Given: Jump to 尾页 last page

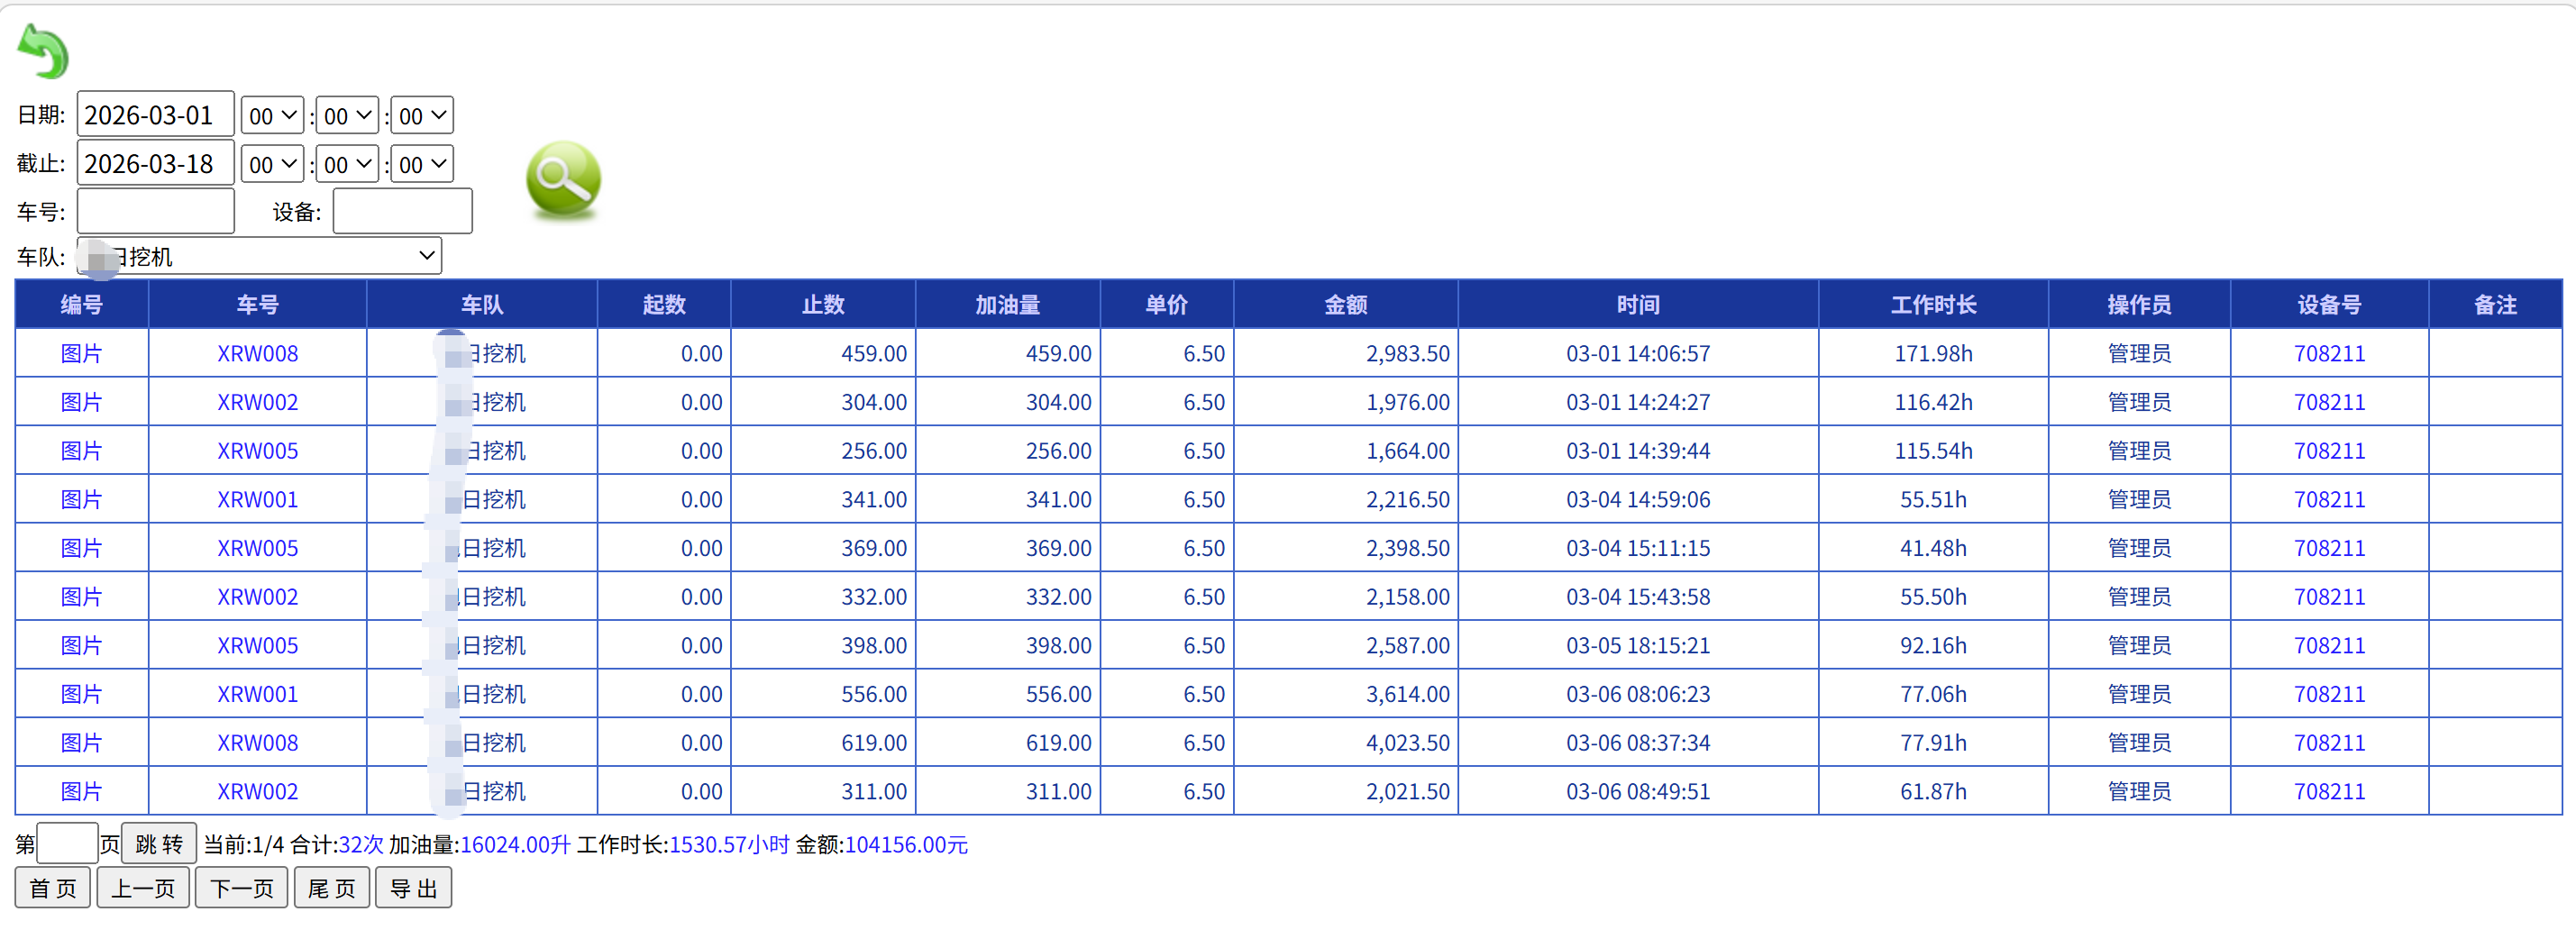Looking at the screenshot, I should point(331,888).
